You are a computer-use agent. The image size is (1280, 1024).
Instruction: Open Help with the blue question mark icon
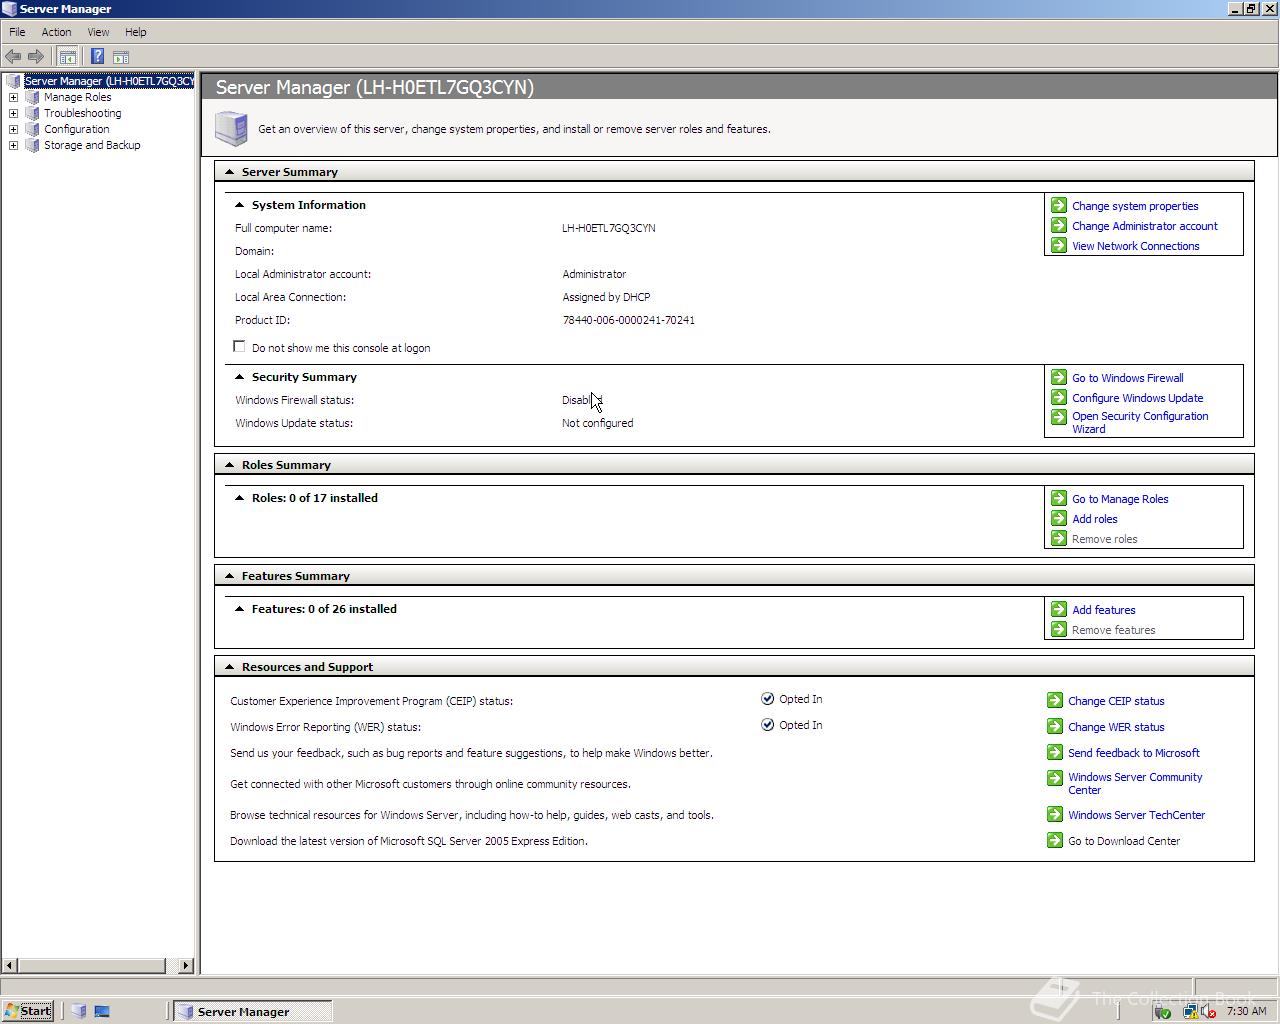97,57
